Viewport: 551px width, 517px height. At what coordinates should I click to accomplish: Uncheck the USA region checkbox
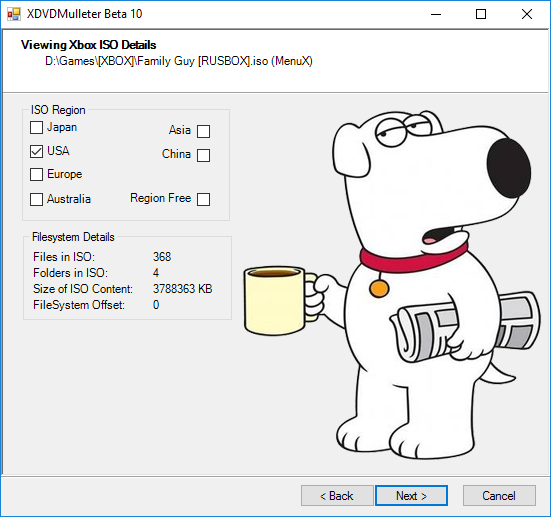tap(37, 151)
